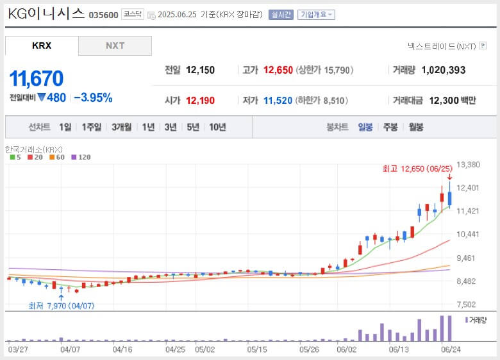Click the calendar icon beside the date
This screenshot has height=360, width=500.
tap(151, 15)
